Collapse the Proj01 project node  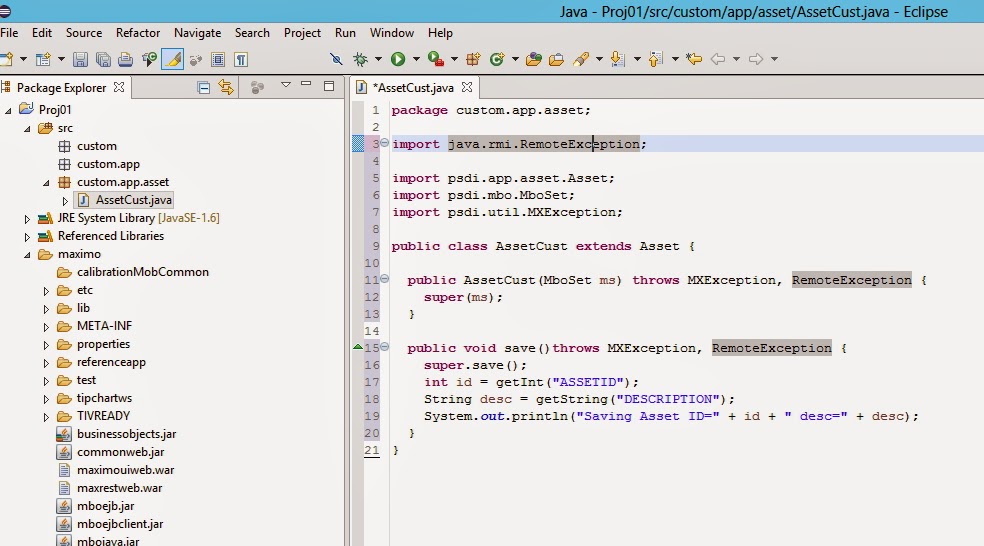(x=8, y=110)
